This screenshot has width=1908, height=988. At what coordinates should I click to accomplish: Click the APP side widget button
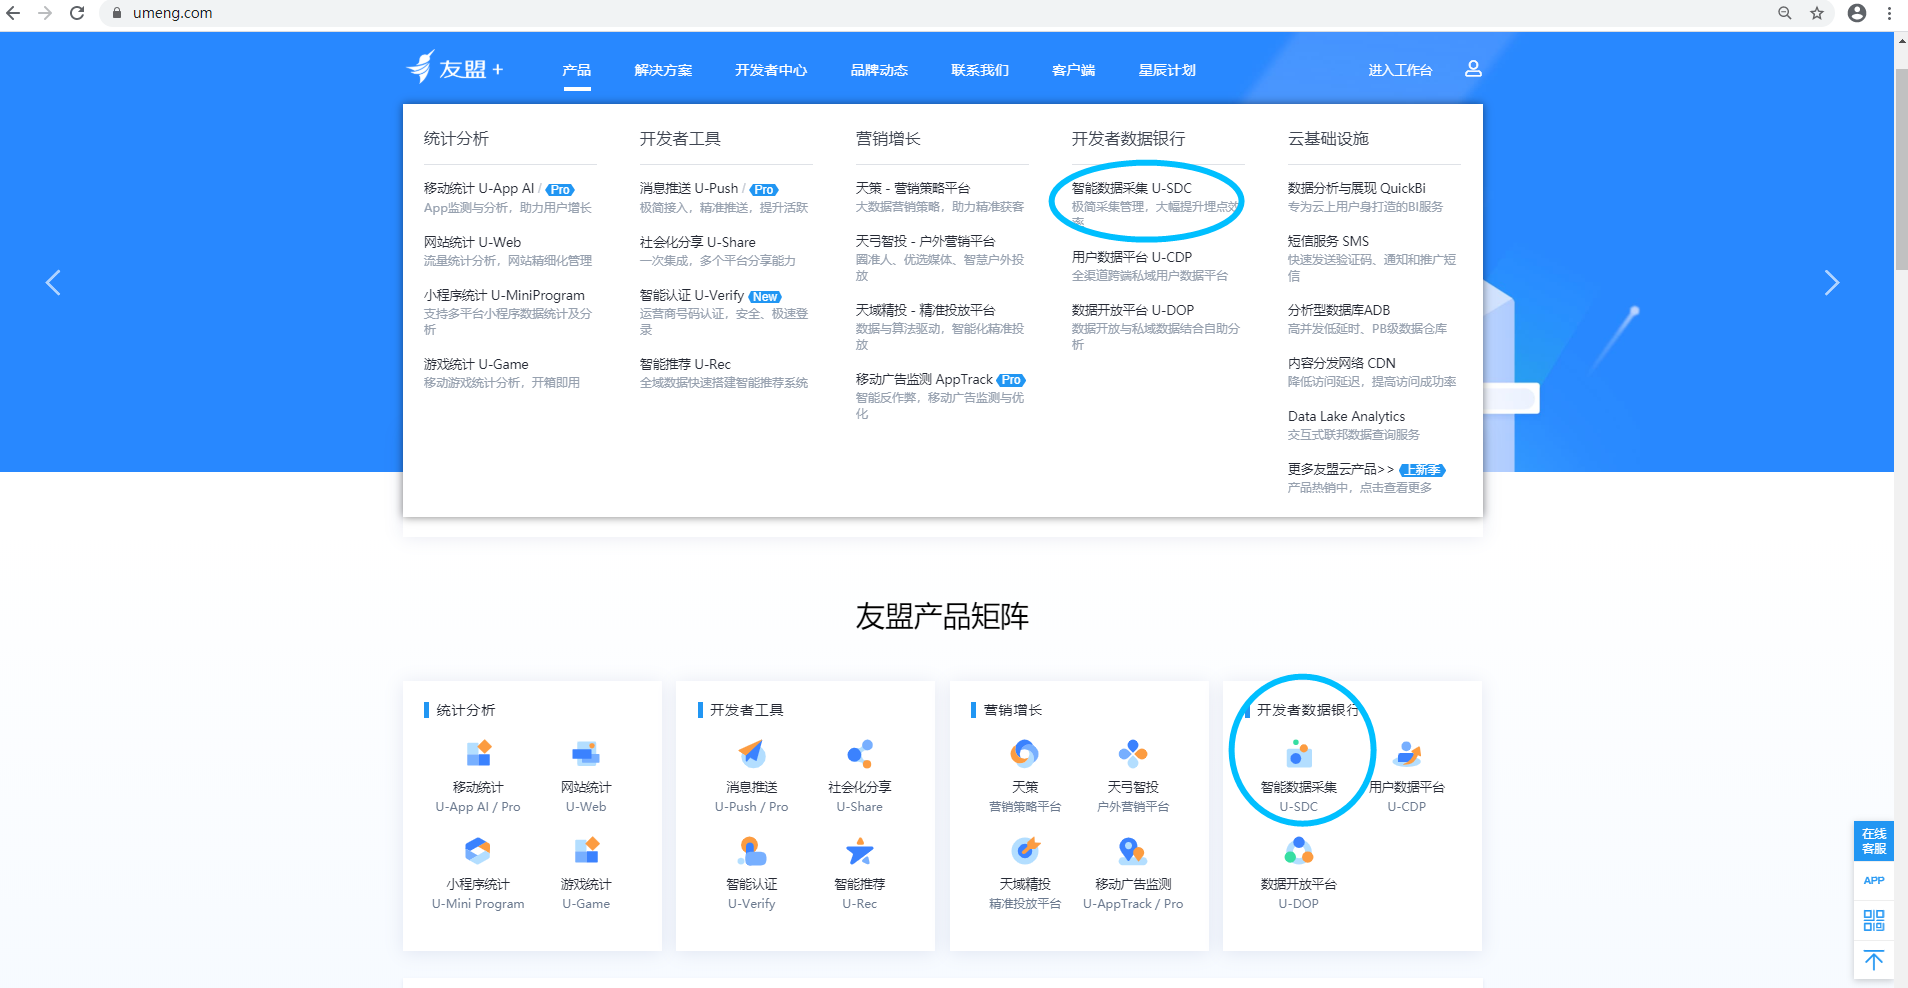click(x=1874, y=881)
